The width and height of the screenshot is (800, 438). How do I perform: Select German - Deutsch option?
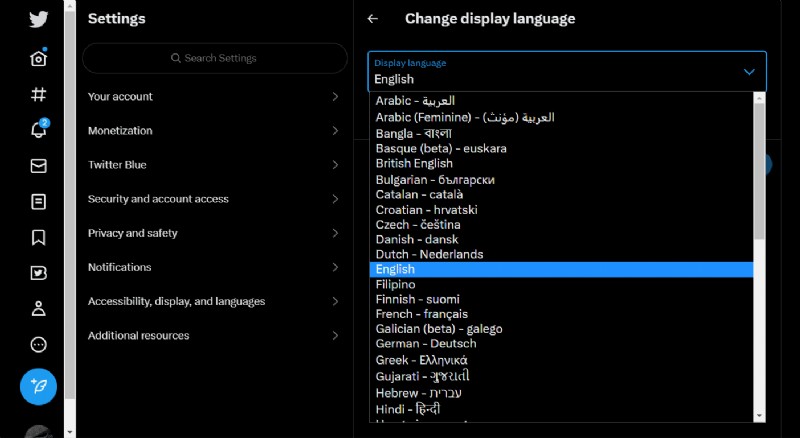561,344
